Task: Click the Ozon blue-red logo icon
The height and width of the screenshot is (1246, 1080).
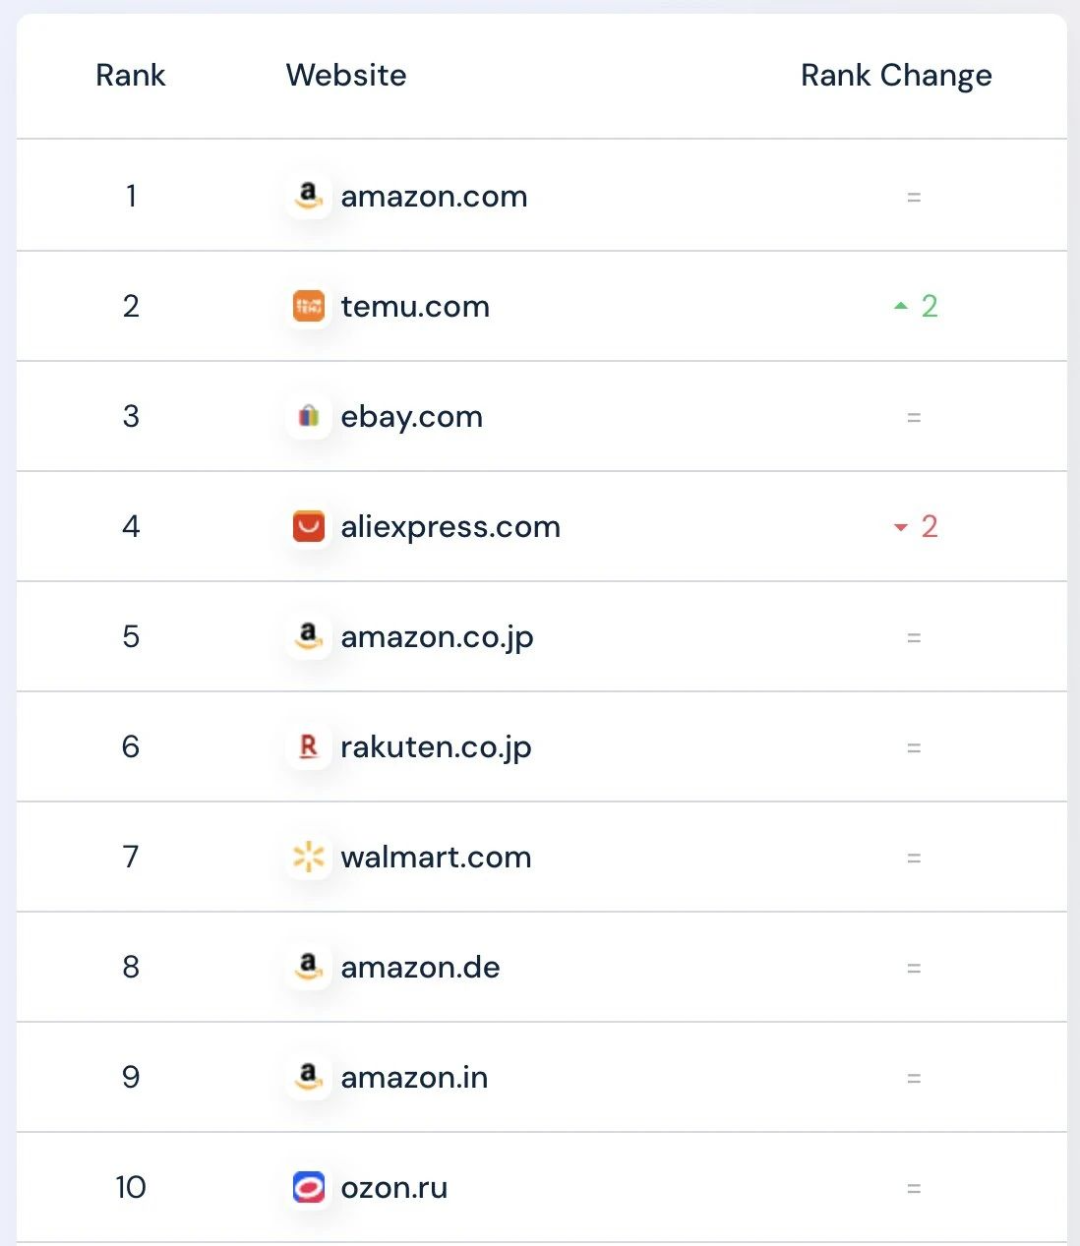Action: click(x=309, y=1187)
